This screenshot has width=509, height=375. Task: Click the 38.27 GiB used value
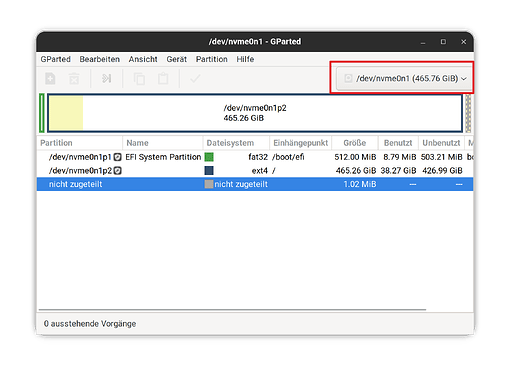coord(398,171)
